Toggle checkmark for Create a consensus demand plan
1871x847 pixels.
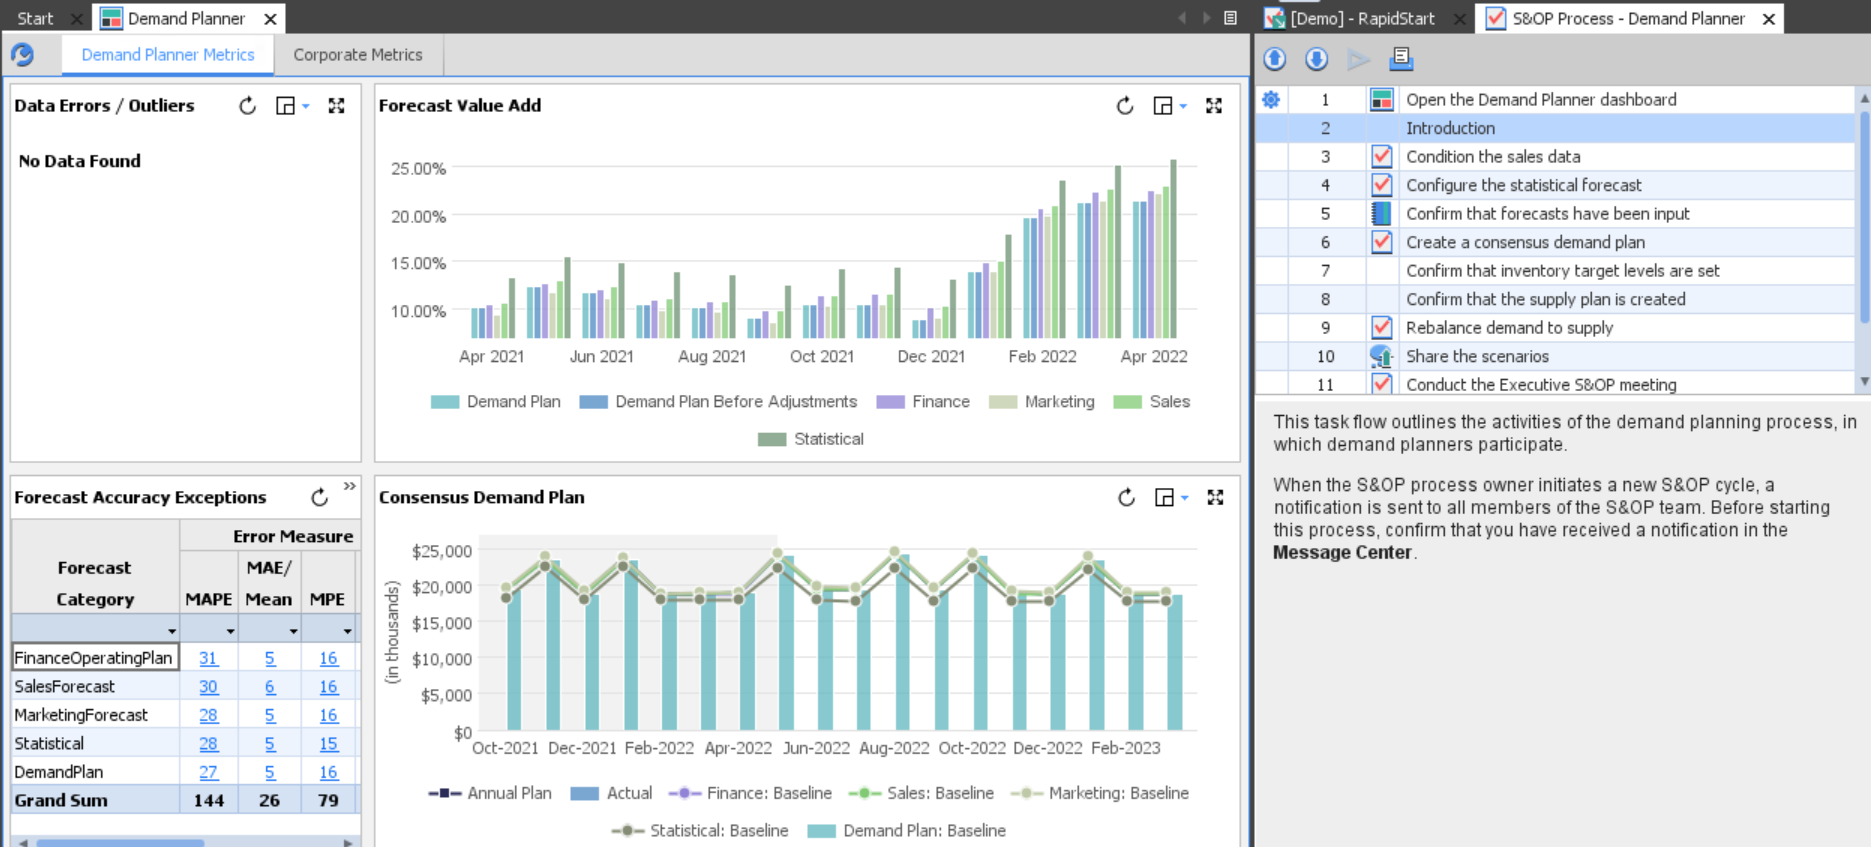coord(1381,242)
